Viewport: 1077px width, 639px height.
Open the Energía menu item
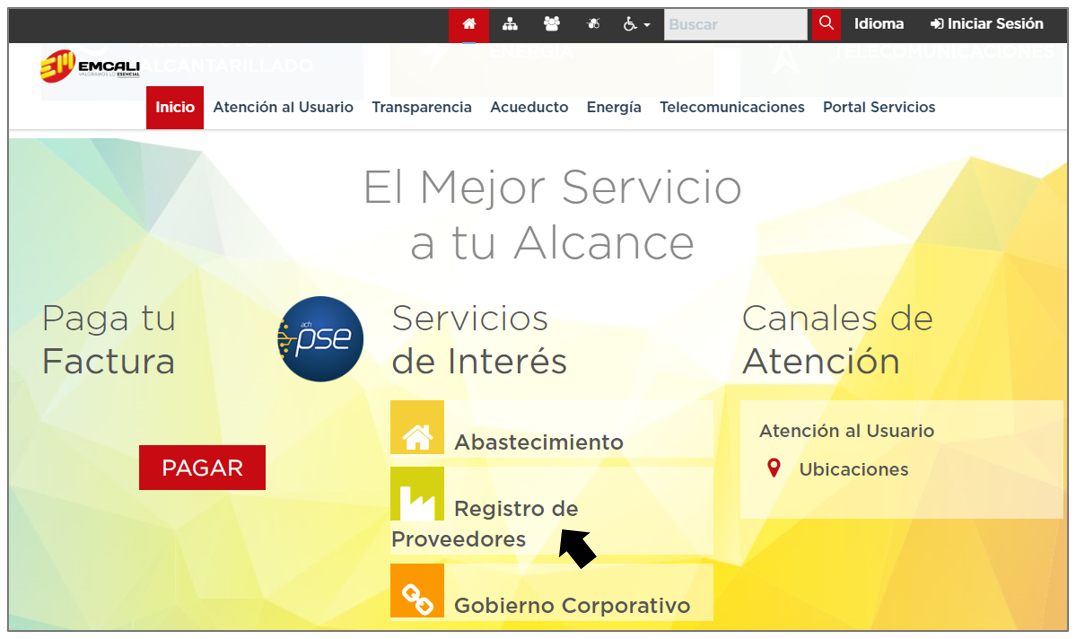coord(614,107)
